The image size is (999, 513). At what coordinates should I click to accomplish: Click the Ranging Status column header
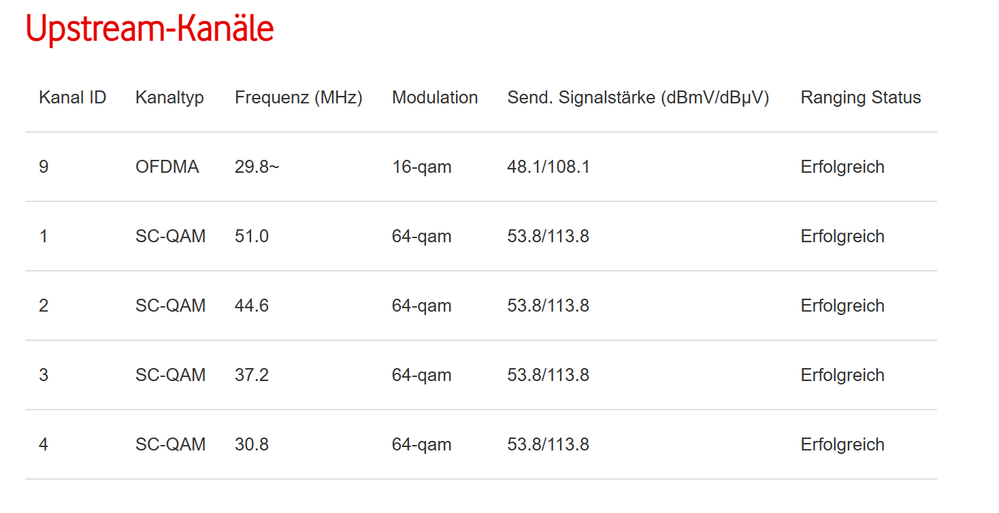point(860,98)
